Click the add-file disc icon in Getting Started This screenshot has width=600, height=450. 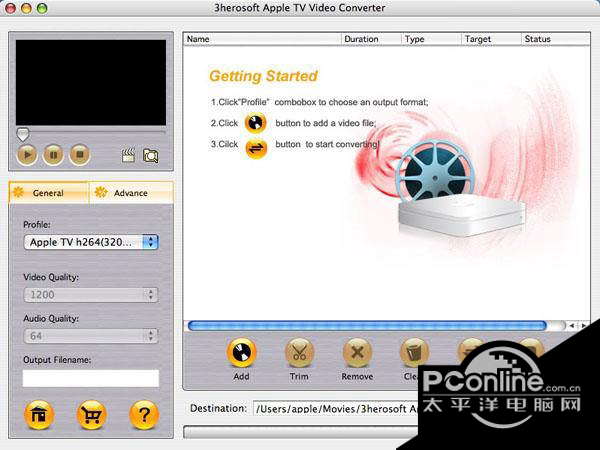point(256,123)
